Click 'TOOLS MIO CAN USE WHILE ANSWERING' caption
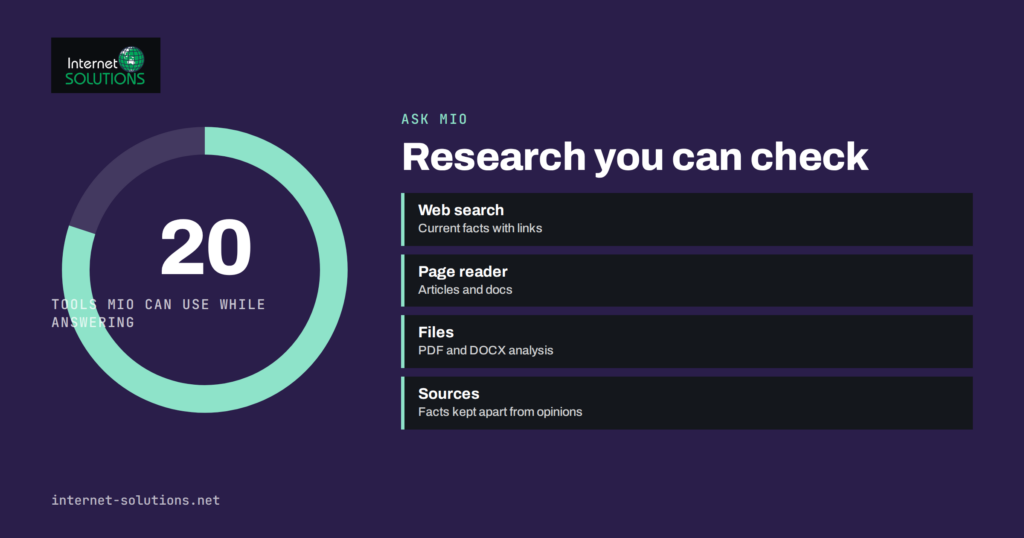Image resolution: width=1024 pixels, height=538 pixels. click(x=159, y=313)
